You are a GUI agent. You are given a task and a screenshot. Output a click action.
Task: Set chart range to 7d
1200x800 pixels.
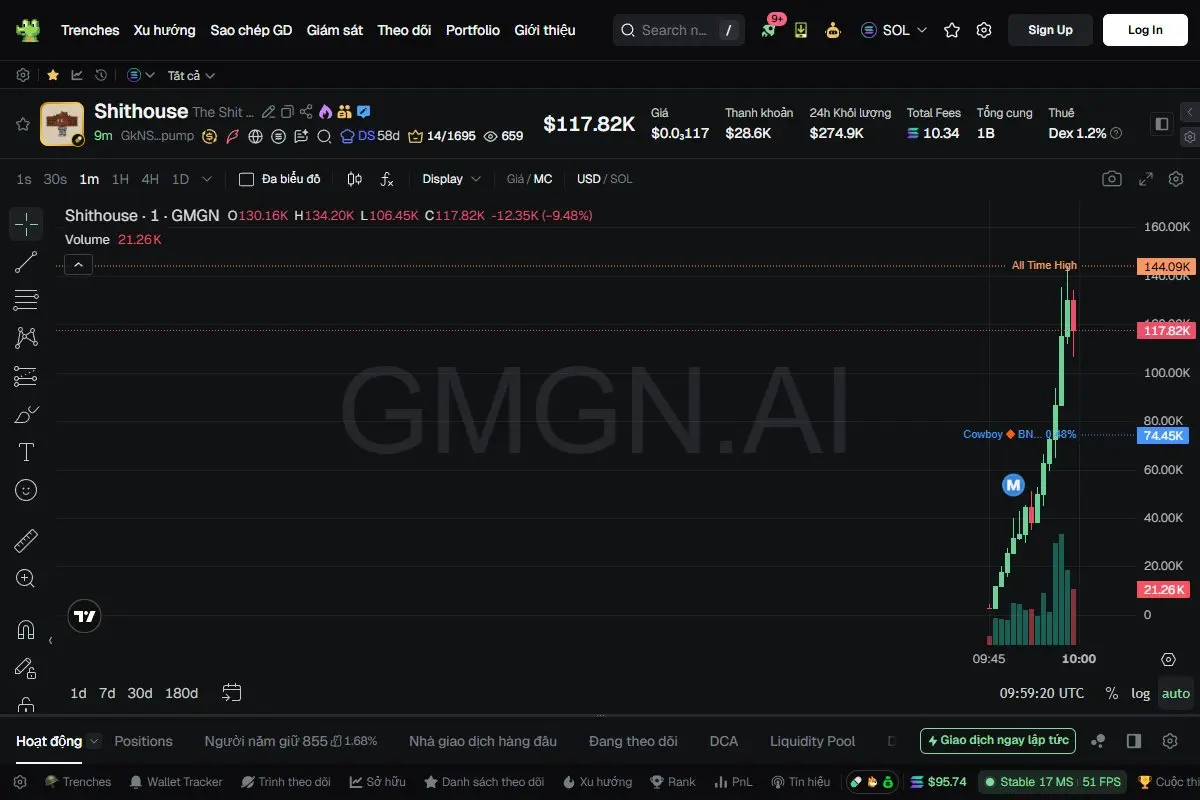[107, 693]
